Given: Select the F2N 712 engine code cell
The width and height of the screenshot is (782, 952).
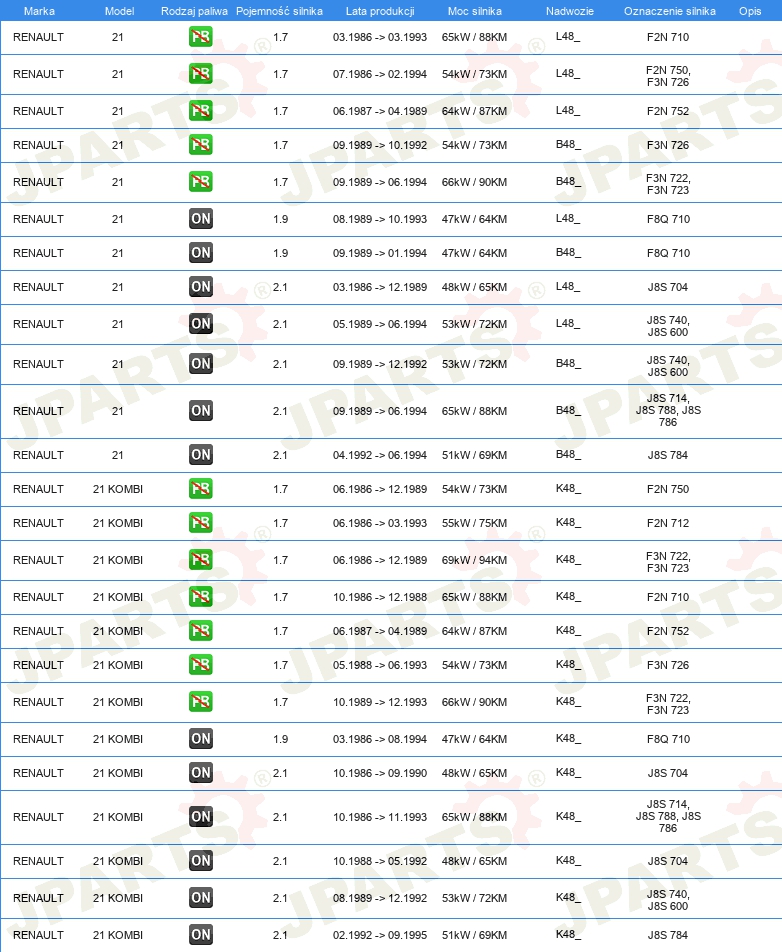Looking at the screenshot, I should tap(668, 523).
